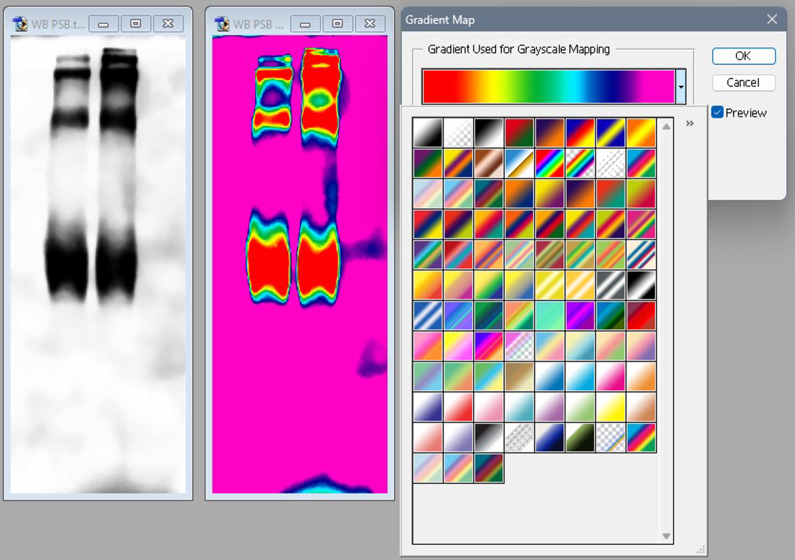Pick the black-and-white diagonal stripes preset
Image resolution: width=795 pixels, height=560 pixels.
coord(611,286)
